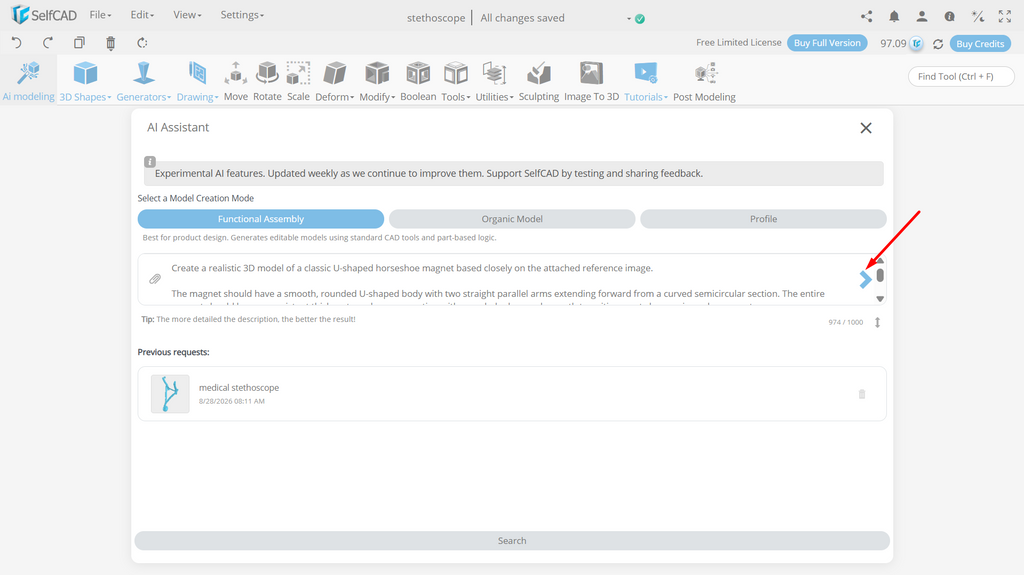Open the AI modeling tool

point(29,81)
